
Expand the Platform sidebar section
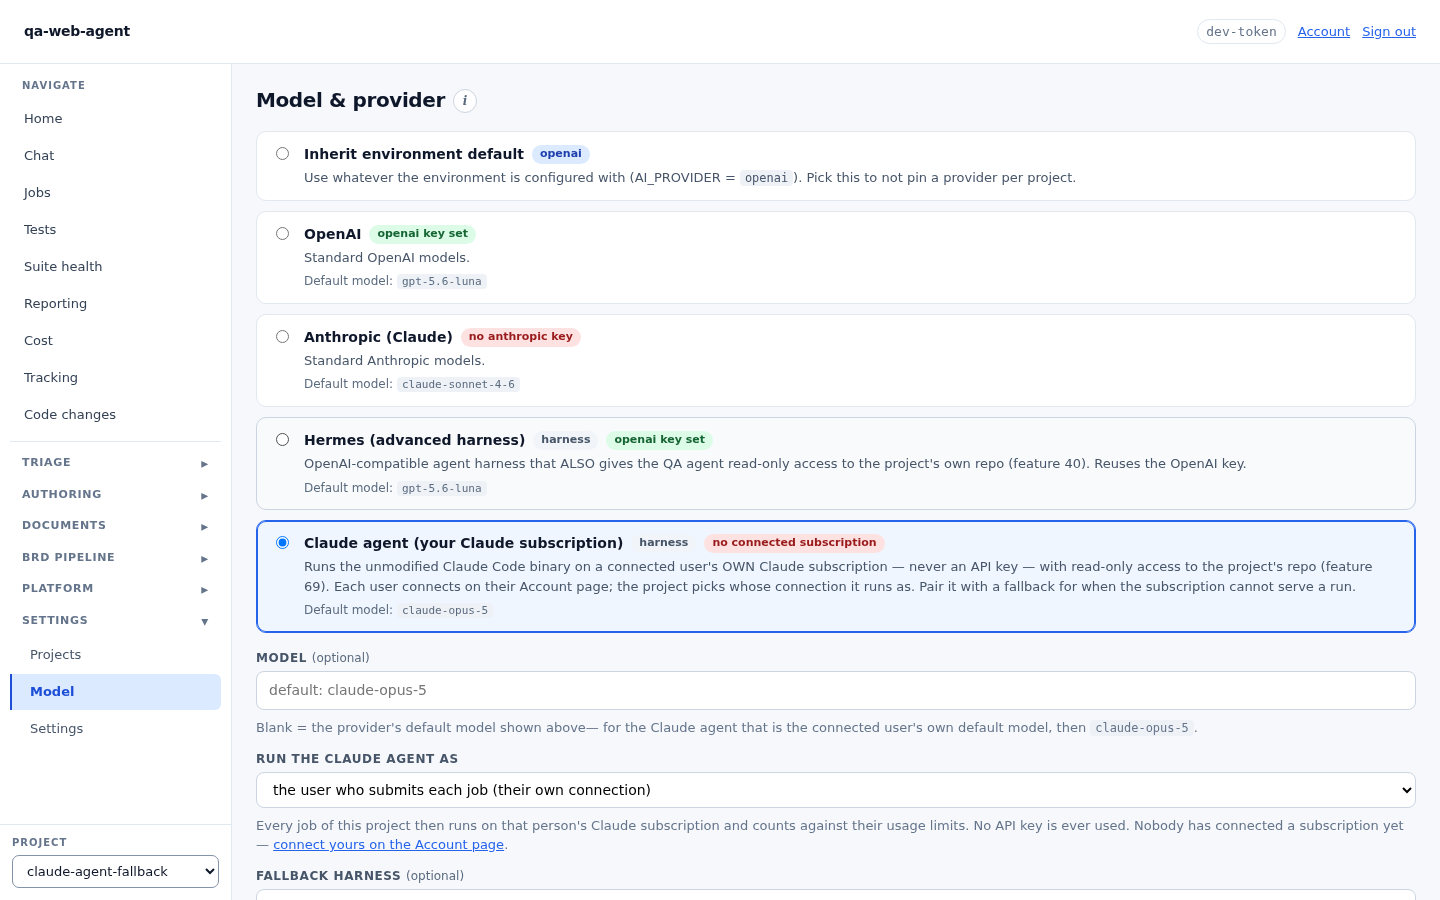(115, 589)
